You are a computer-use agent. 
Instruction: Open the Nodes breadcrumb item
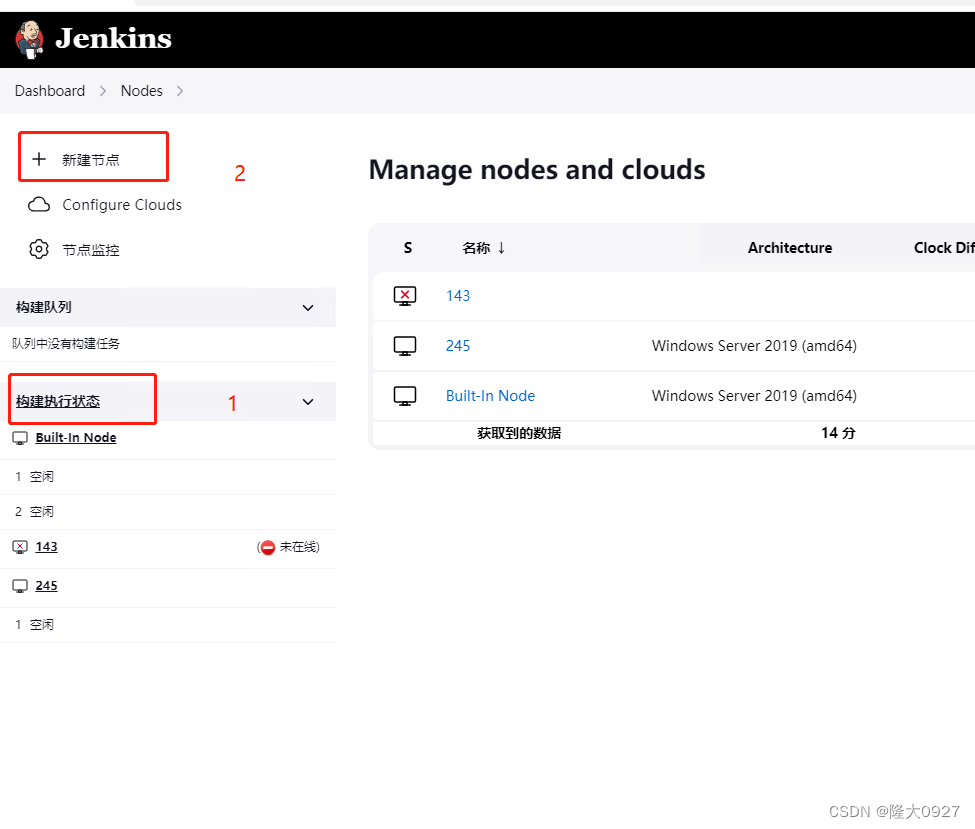[141, 90]
